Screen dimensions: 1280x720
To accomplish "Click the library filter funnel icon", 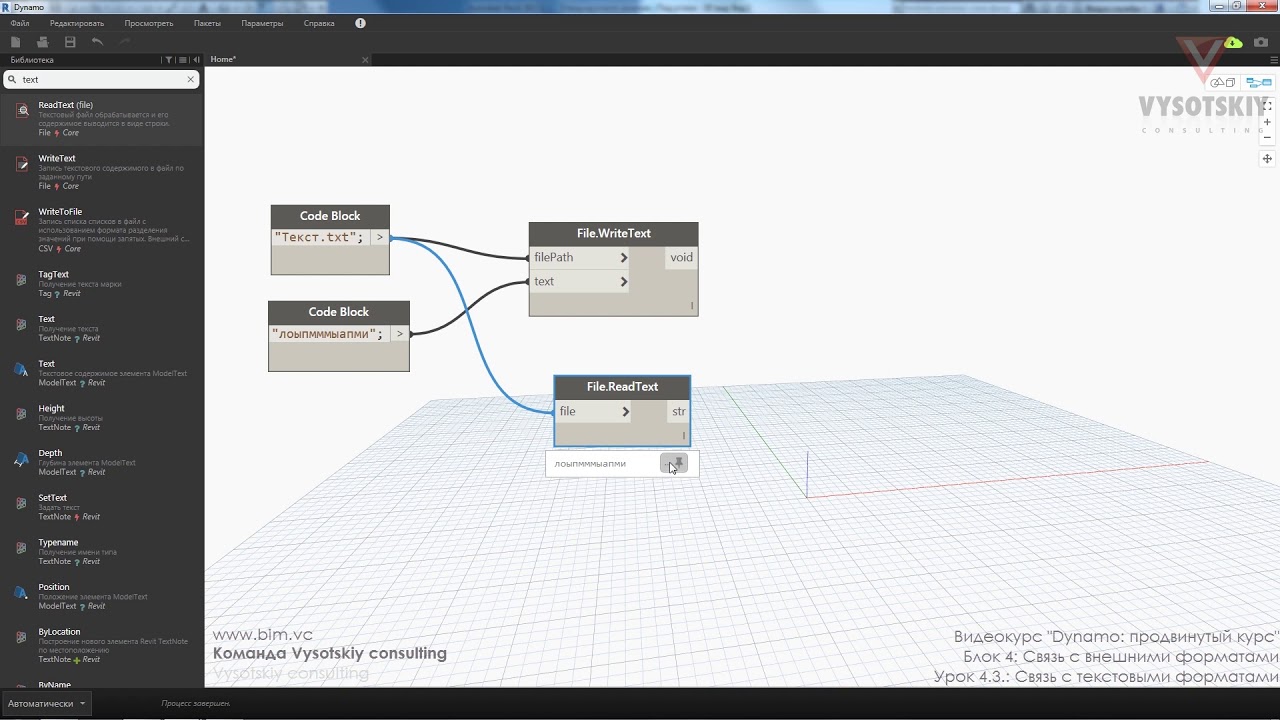I will 168,60.
